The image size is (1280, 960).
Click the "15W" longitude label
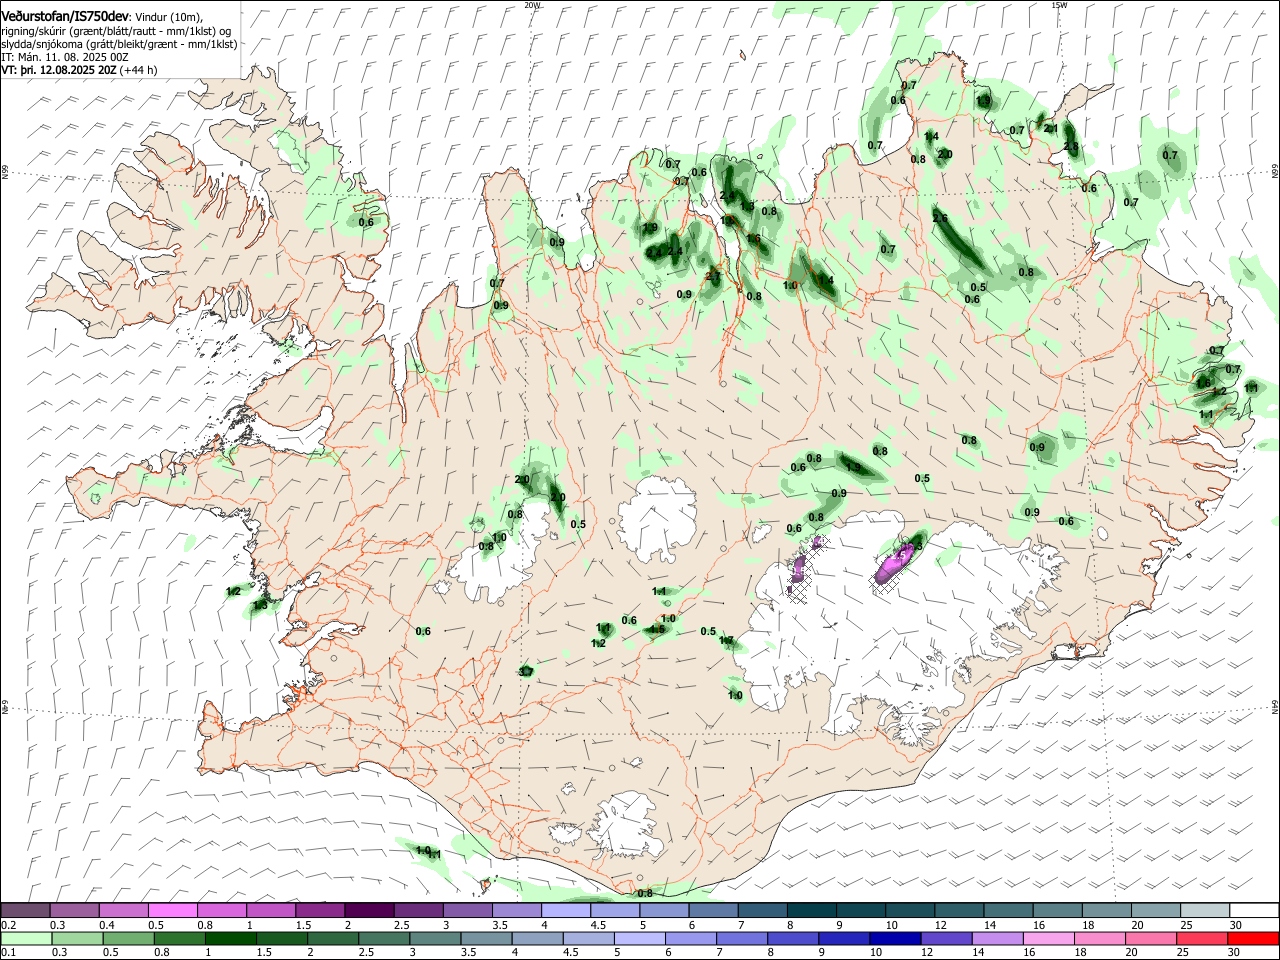pos(1059,5)
